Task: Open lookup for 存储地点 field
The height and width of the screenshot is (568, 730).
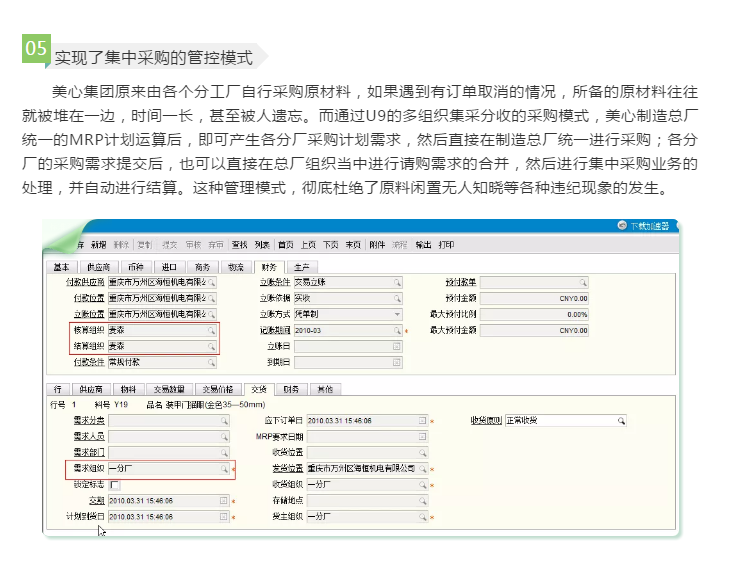Action: pos(423,501)
